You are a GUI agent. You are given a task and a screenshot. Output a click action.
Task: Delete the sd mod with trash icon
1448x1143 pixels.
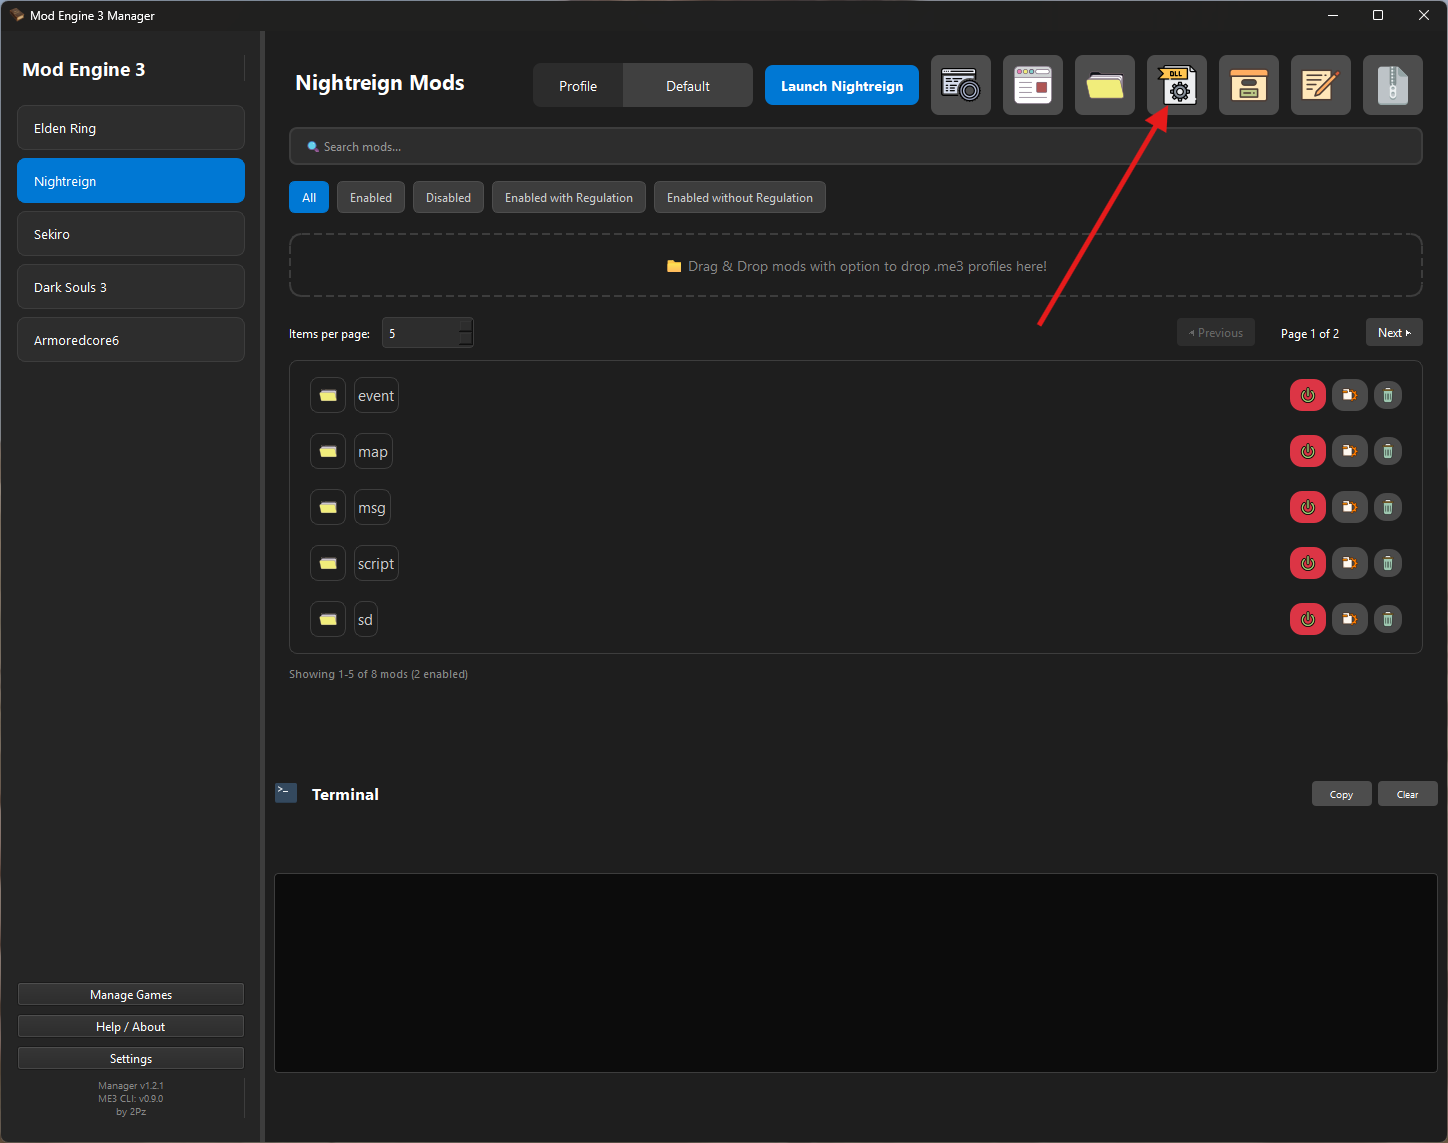pos(1387,619)
